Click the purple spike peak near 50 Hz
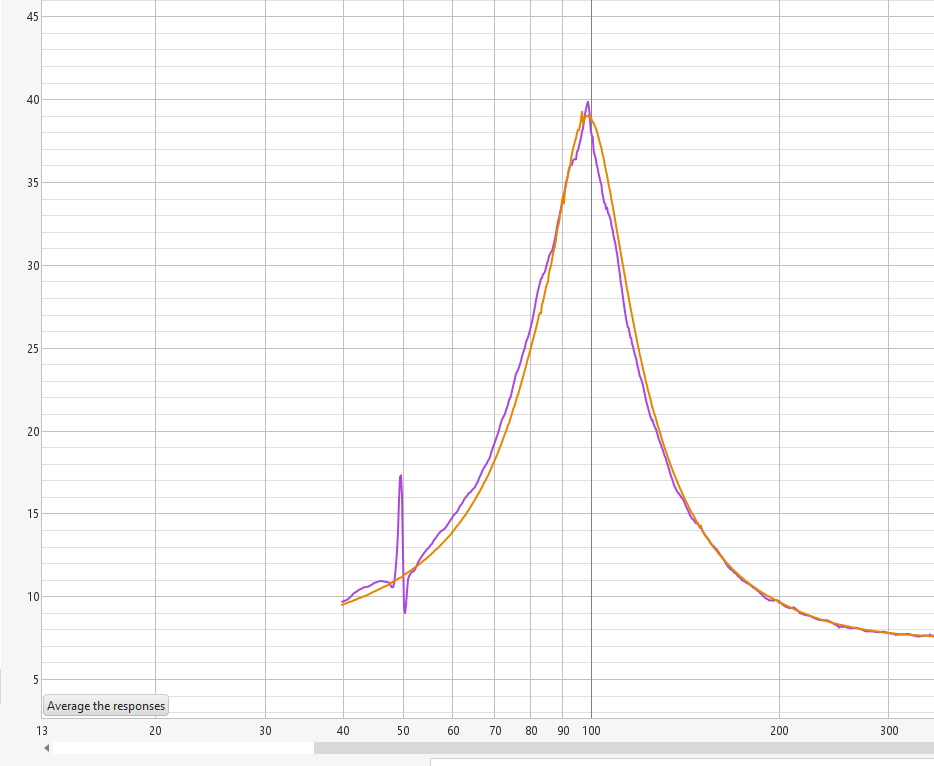This screenshot has width=934, height=766. click(400, 476)
